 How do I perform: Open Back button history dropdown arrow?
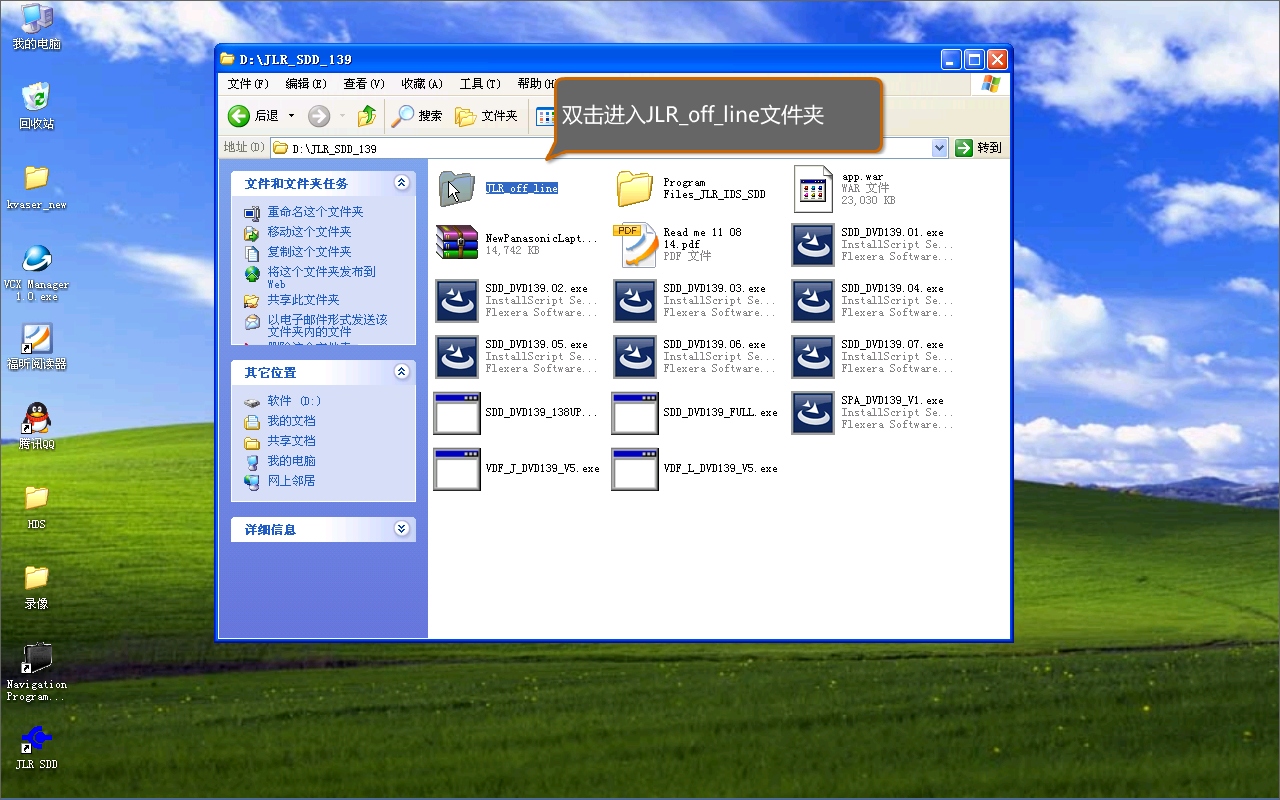291,116
